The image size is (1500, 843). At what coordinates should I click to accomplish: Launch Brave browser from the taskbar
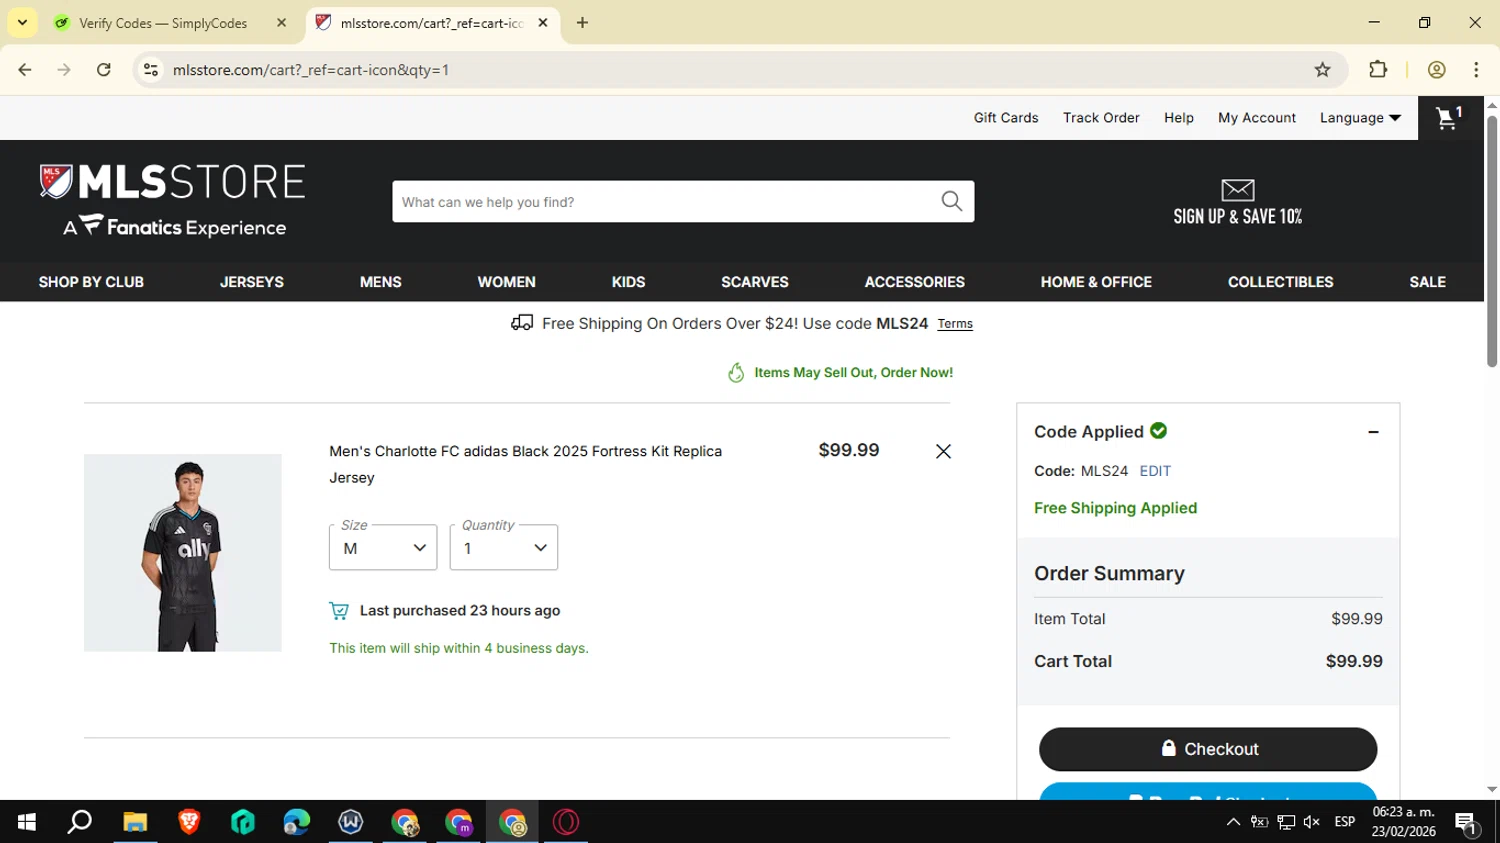[189, 822]
